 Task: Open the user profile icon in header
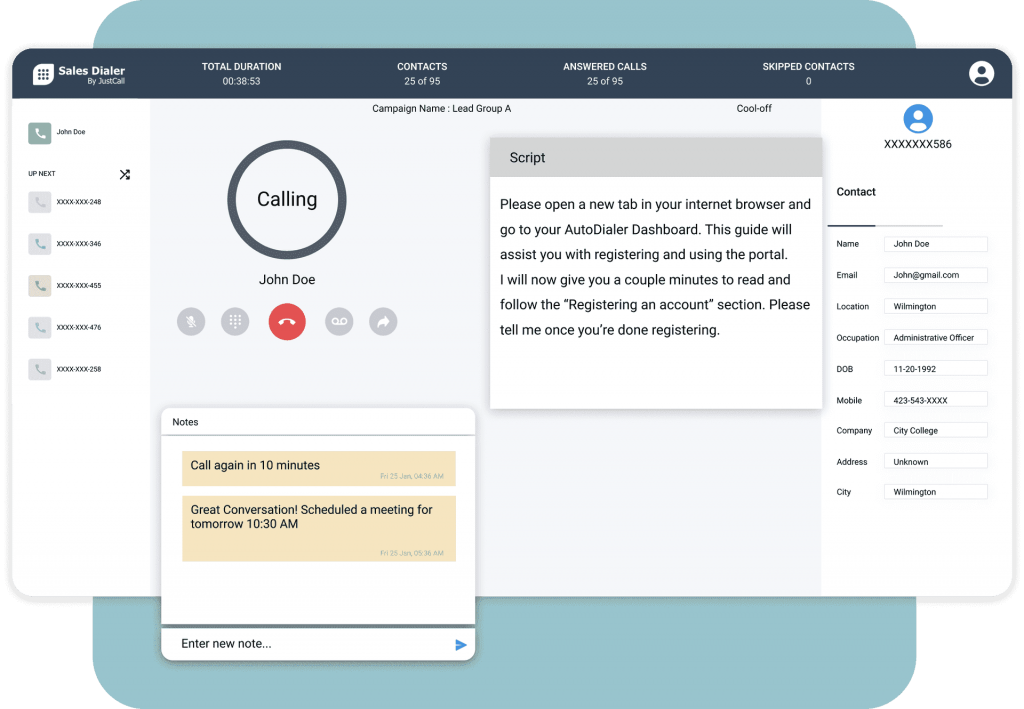982,73
